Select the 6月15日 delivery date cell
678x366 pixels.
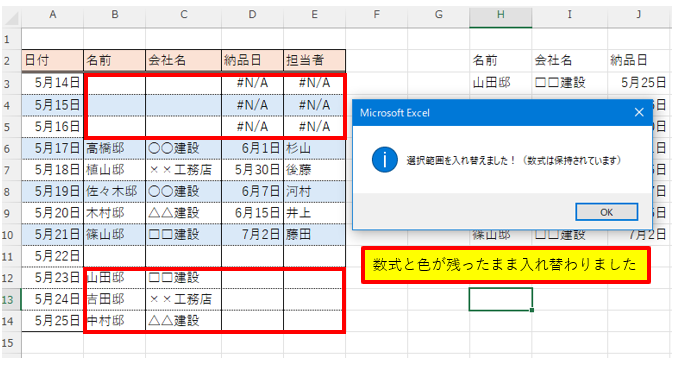[x=253, y=213]
